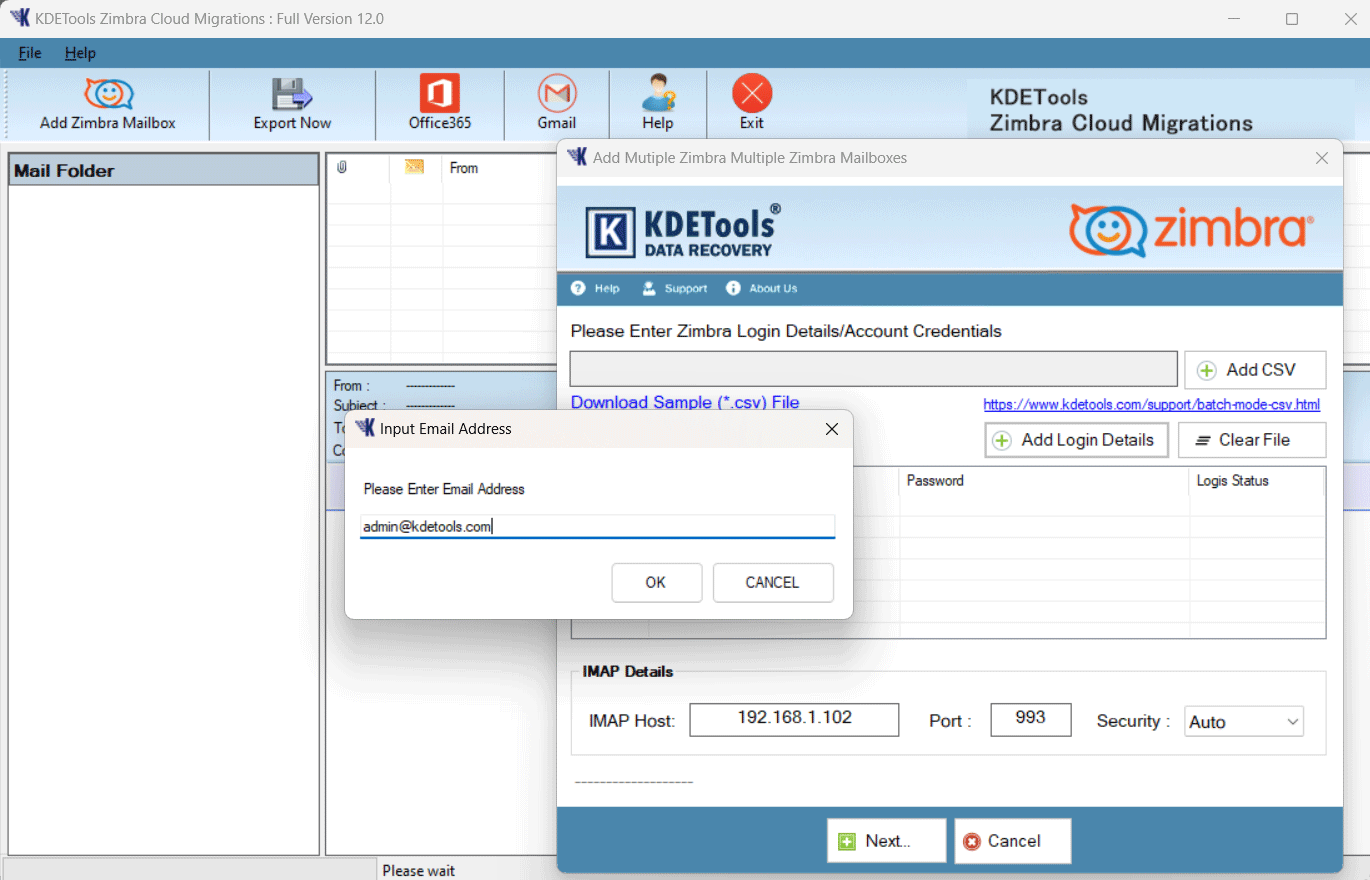Click the Mail Folder panel header
This screenshot has height=880, width=1370.
point(164,170)
